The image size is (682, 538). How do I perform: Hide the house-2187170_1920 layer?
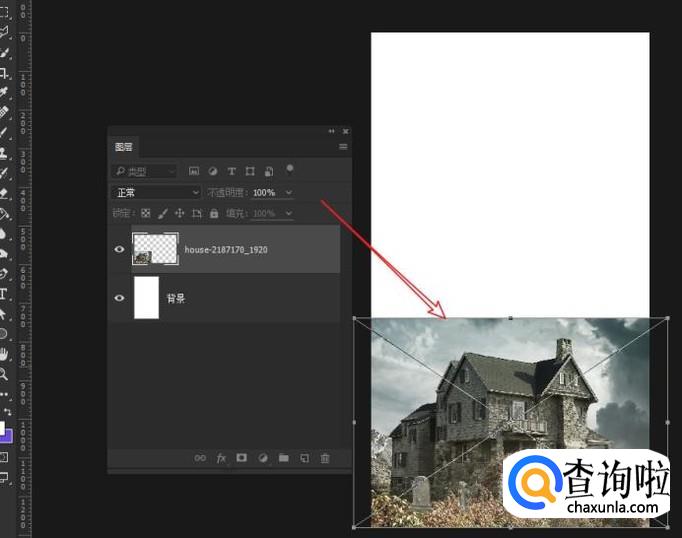coord(119,249)
